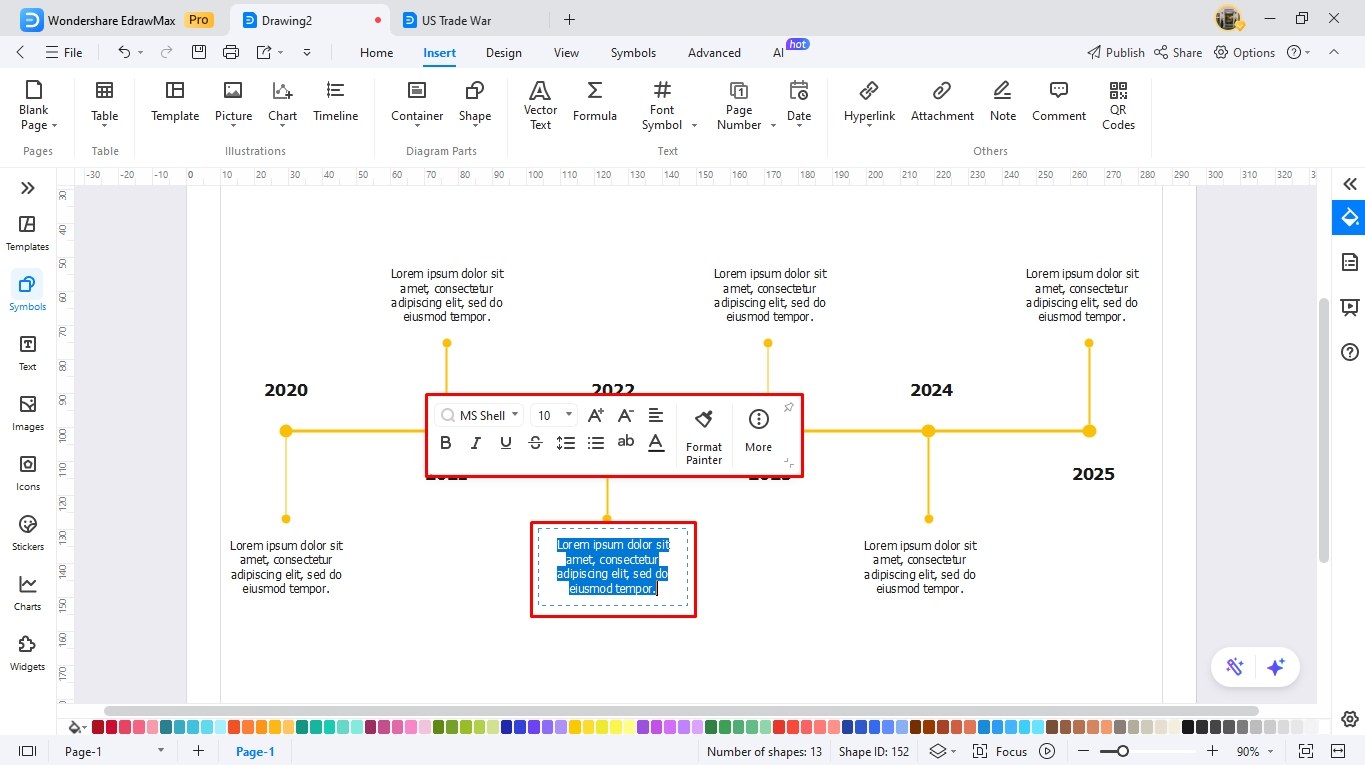Click the vertical canvas scrollbar
Screen dimensions: 1365x765
pyautogui.click(x=1324, y=430)
